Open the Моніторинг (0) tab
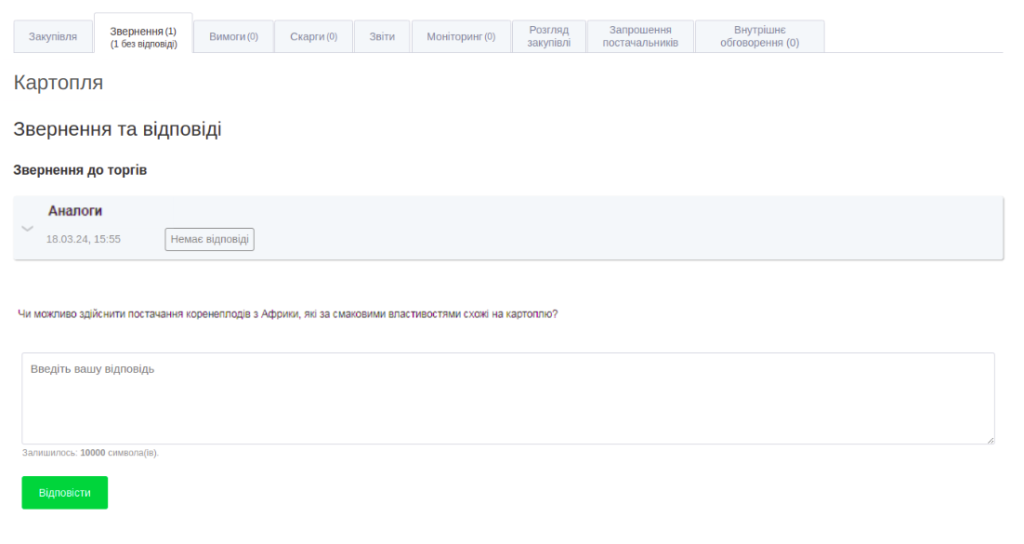1024x544 pixels. click(x=460, y=37)
